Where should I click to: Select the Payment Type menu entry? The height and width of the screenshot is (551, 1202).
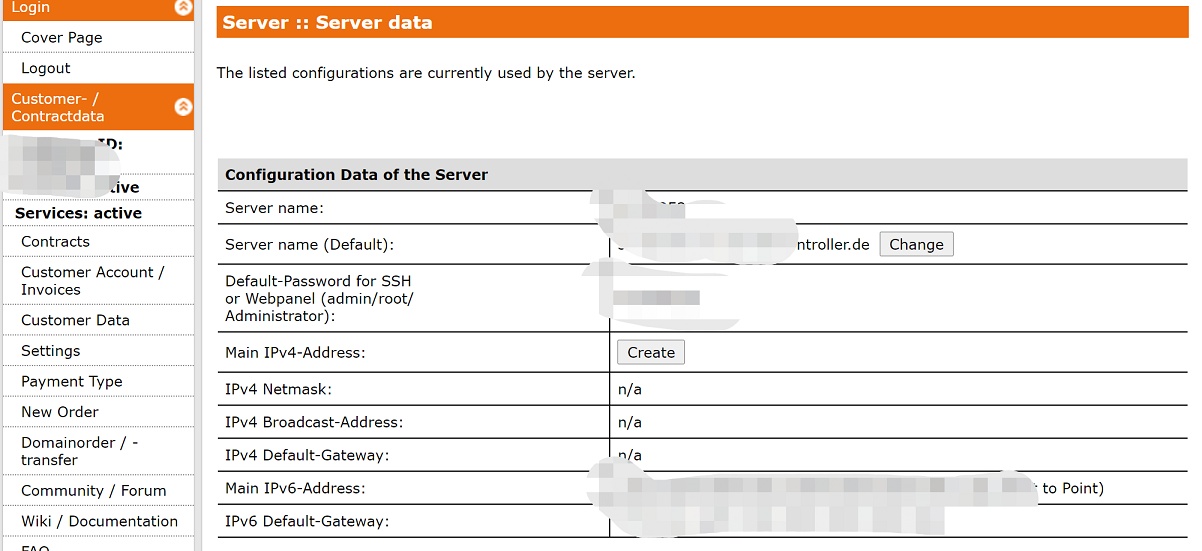(72, 382)
